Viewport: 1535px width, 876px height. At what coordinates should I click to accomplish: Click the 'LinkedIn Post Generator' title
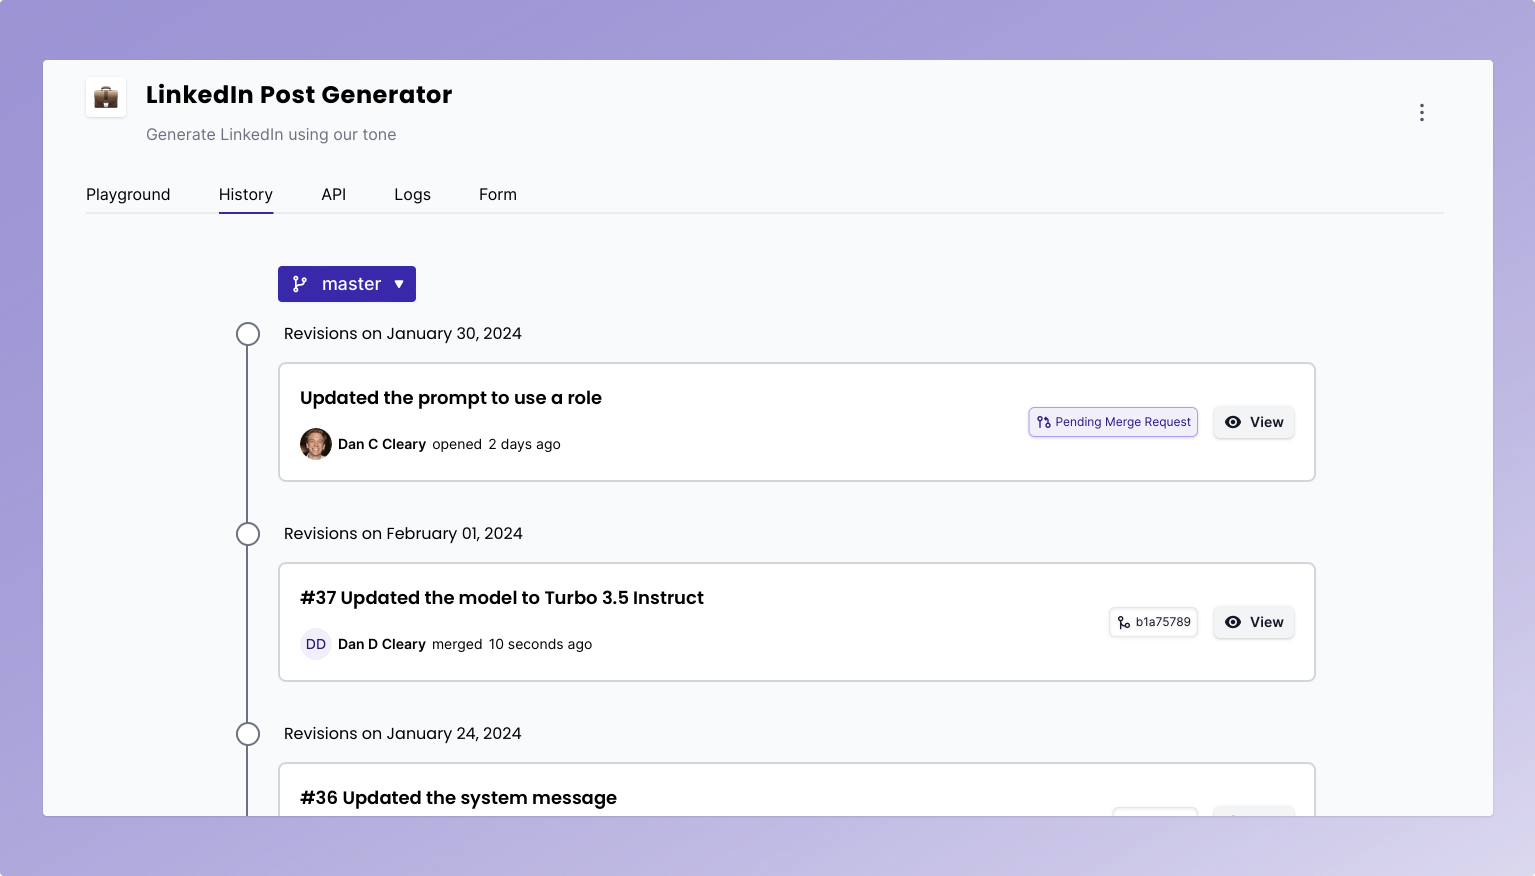tap(299, 95)
